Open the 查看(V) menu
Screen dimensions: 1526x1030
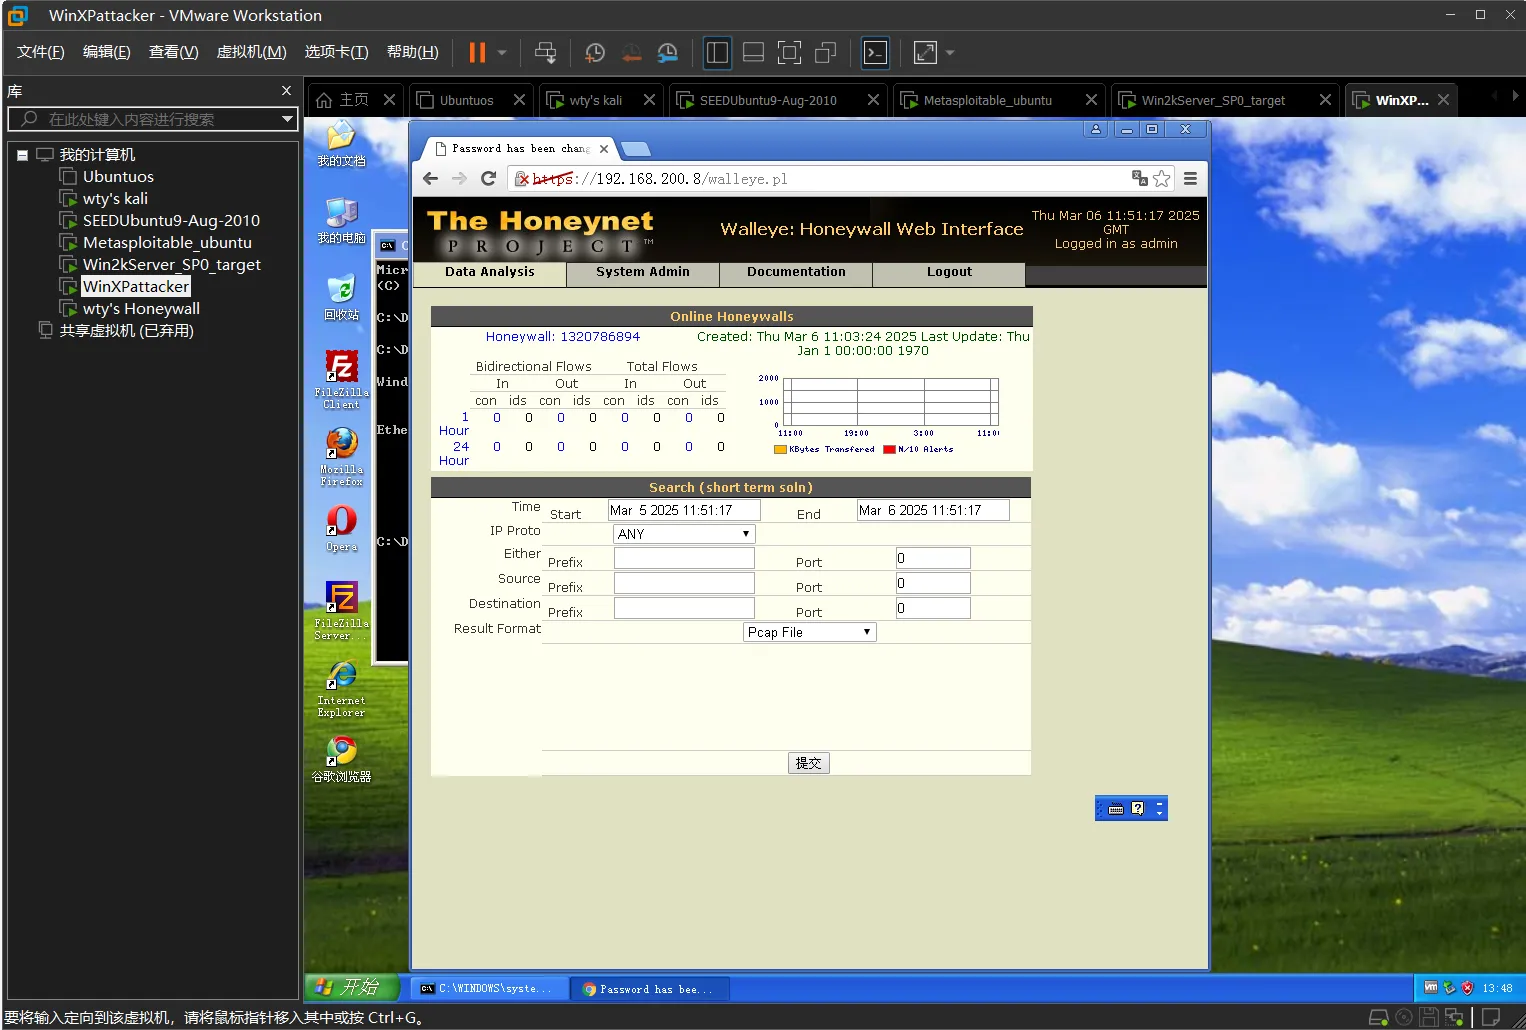click(173, 52)
